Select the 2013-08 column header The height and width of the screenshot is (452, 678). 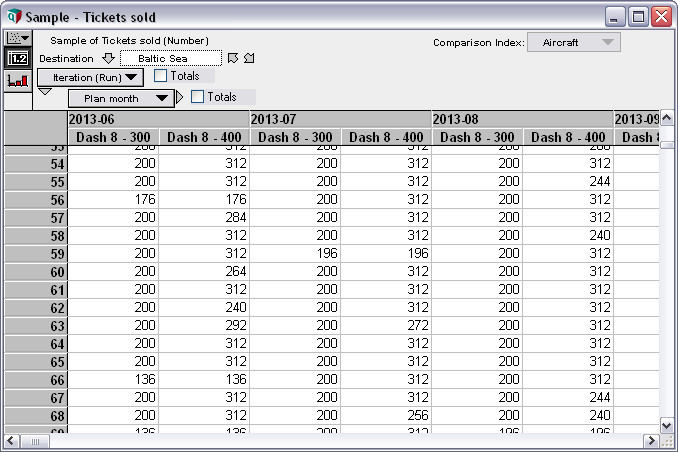(521, 119)
